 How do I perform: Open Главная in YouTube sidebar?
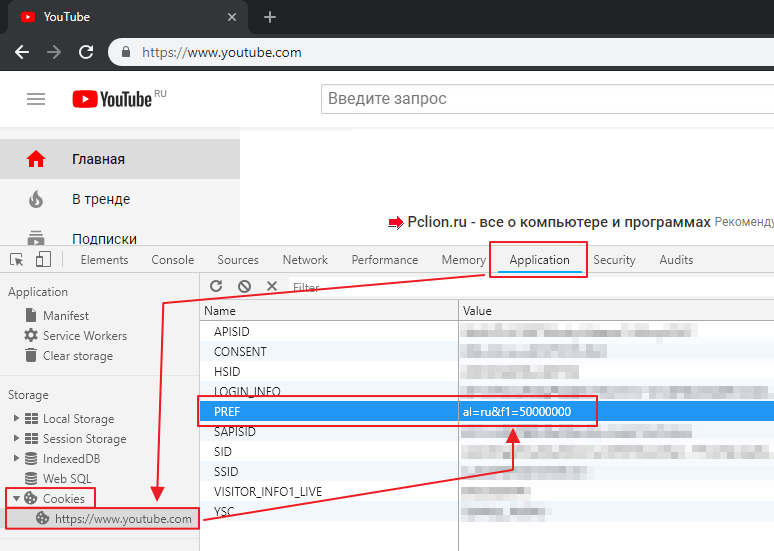[x=120, y=159]
